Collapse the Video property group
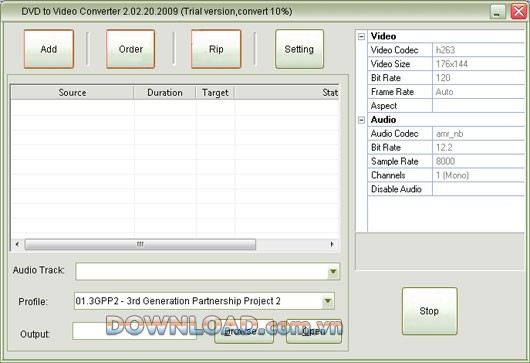This screenshot has width=530, height=363. (x=361, y=36)
